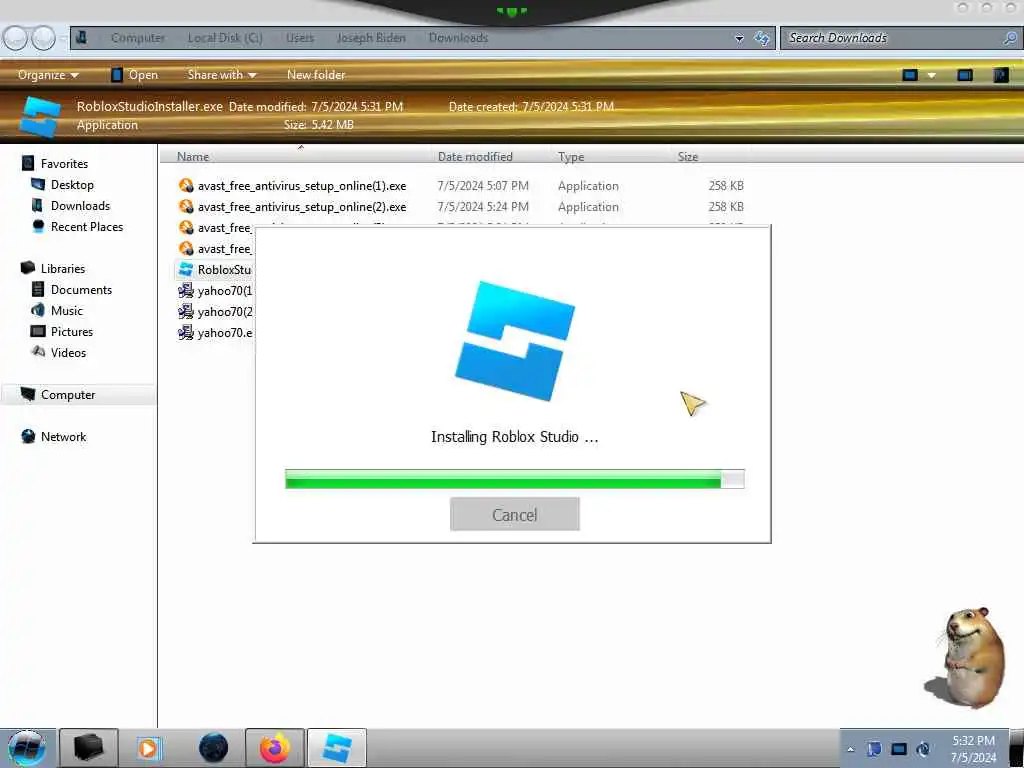The height and width of the screenshot is (768, 1024).
Task: Create a New folder
Action: (x=316, y=75)
